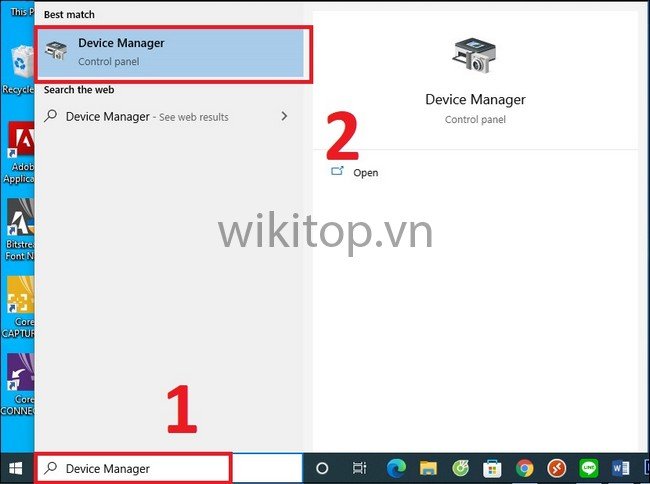Open Task View from the taskbar
The image size is (650, 484).
pyautogui.click(x=360, y=468)
